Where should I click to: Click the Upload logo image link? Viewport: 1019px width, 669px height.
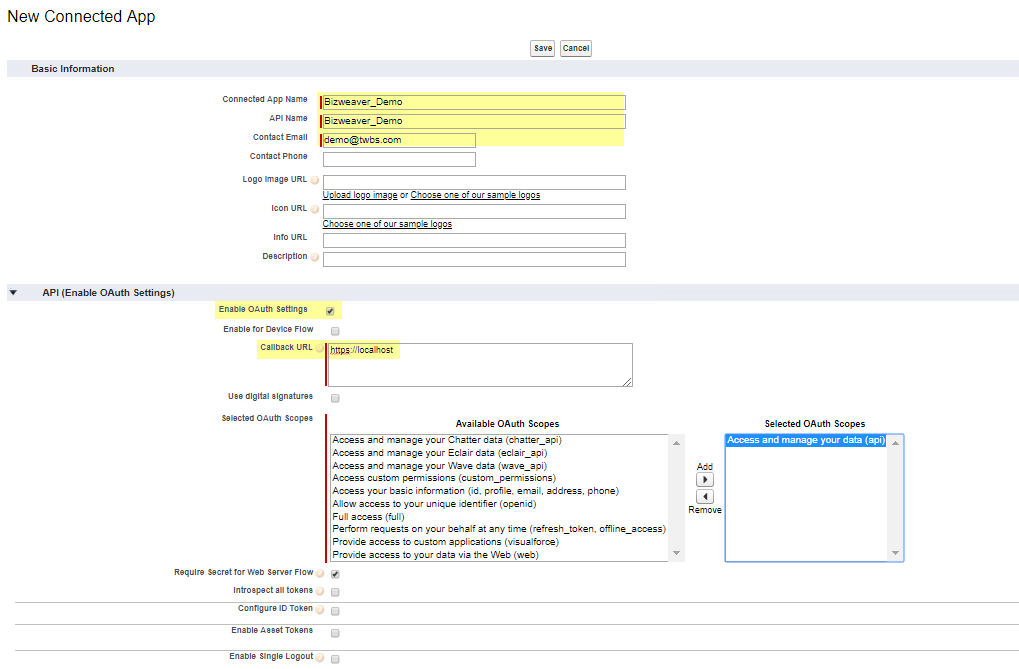(360, 195)
